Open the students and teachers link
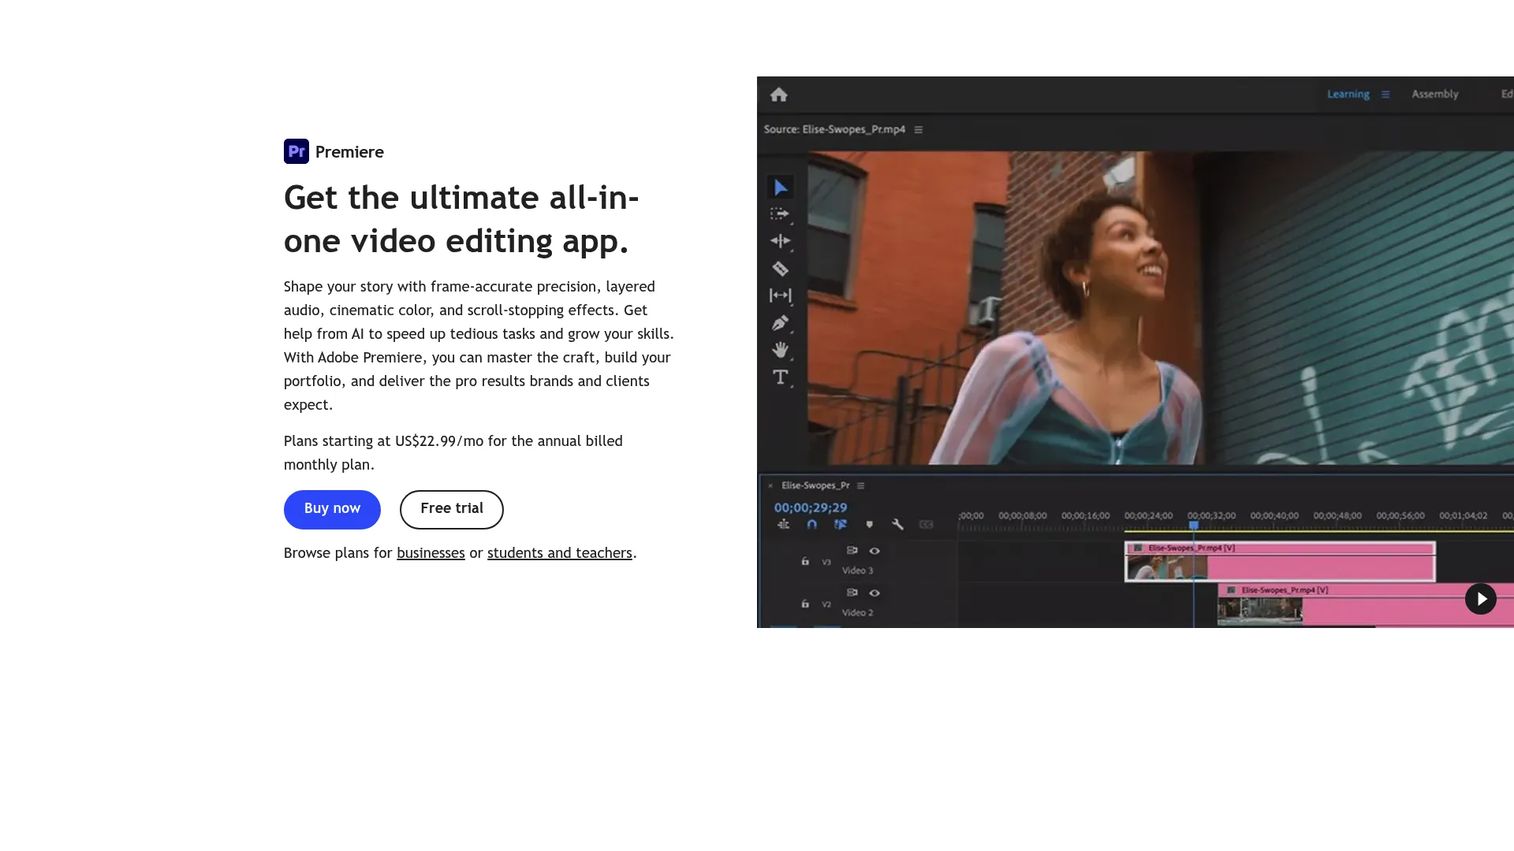Viewport: 1514px width, 851px height. 560,553
